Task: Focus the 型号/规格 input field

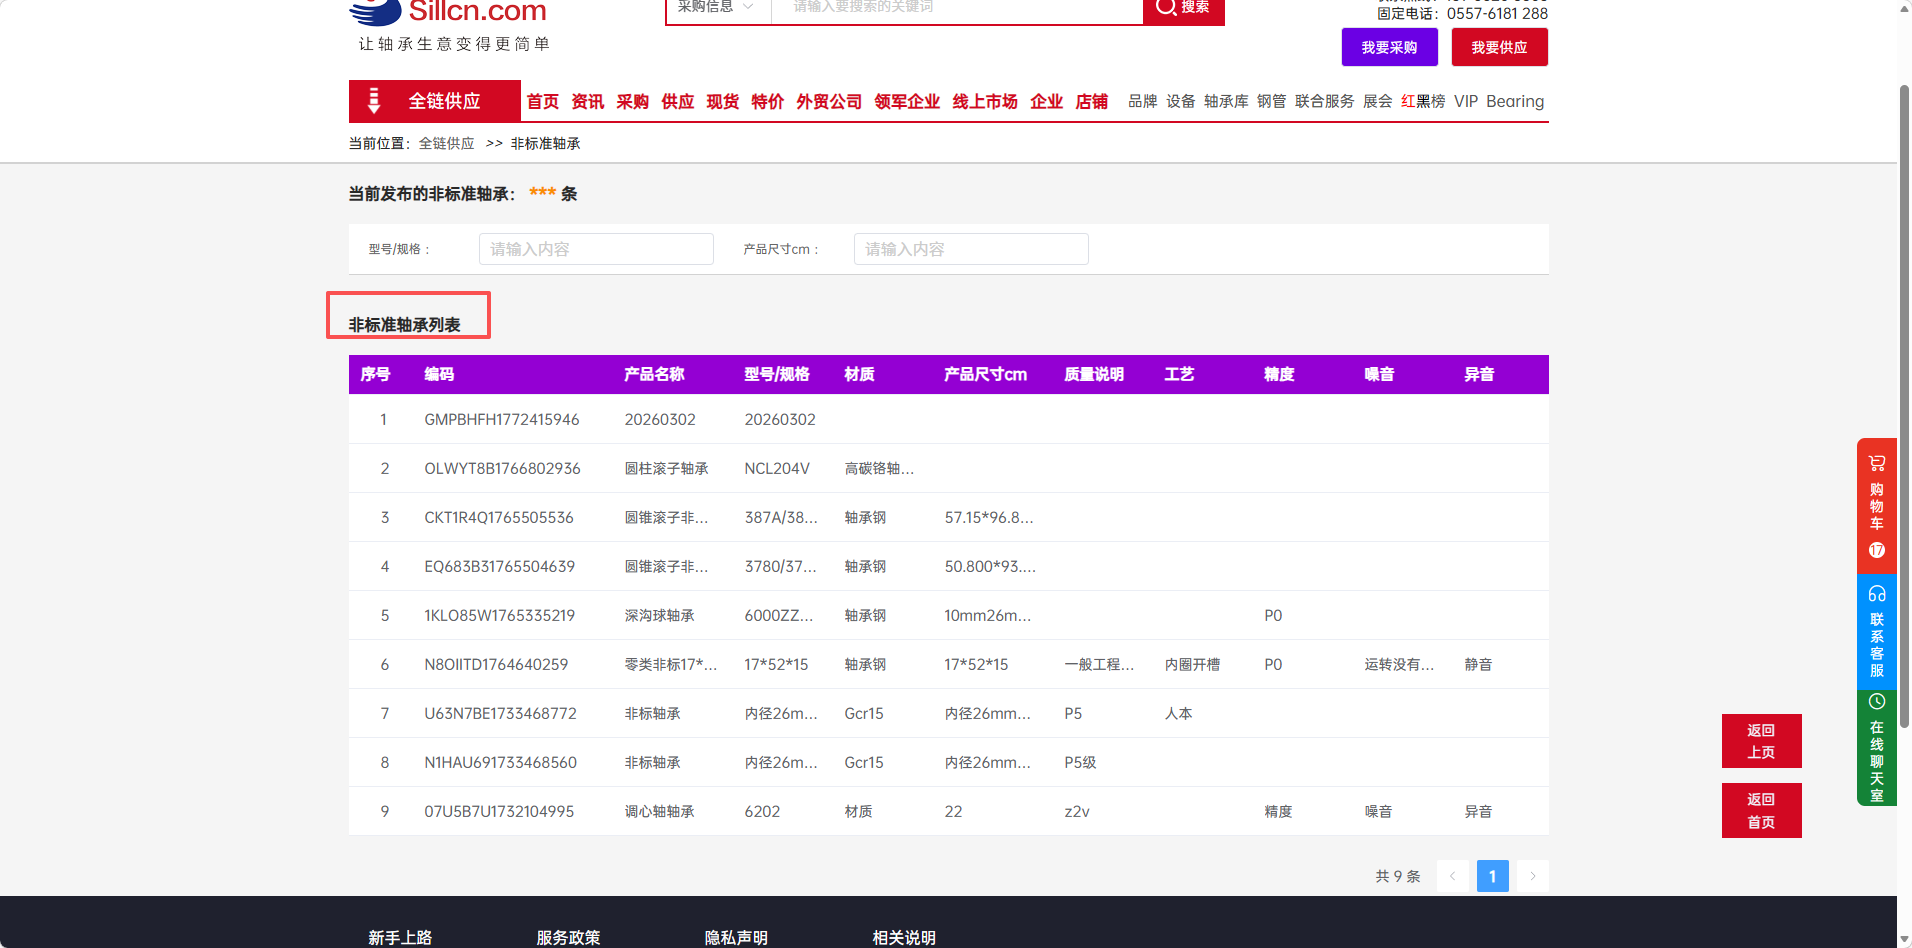Action: [x=596, y=249]
